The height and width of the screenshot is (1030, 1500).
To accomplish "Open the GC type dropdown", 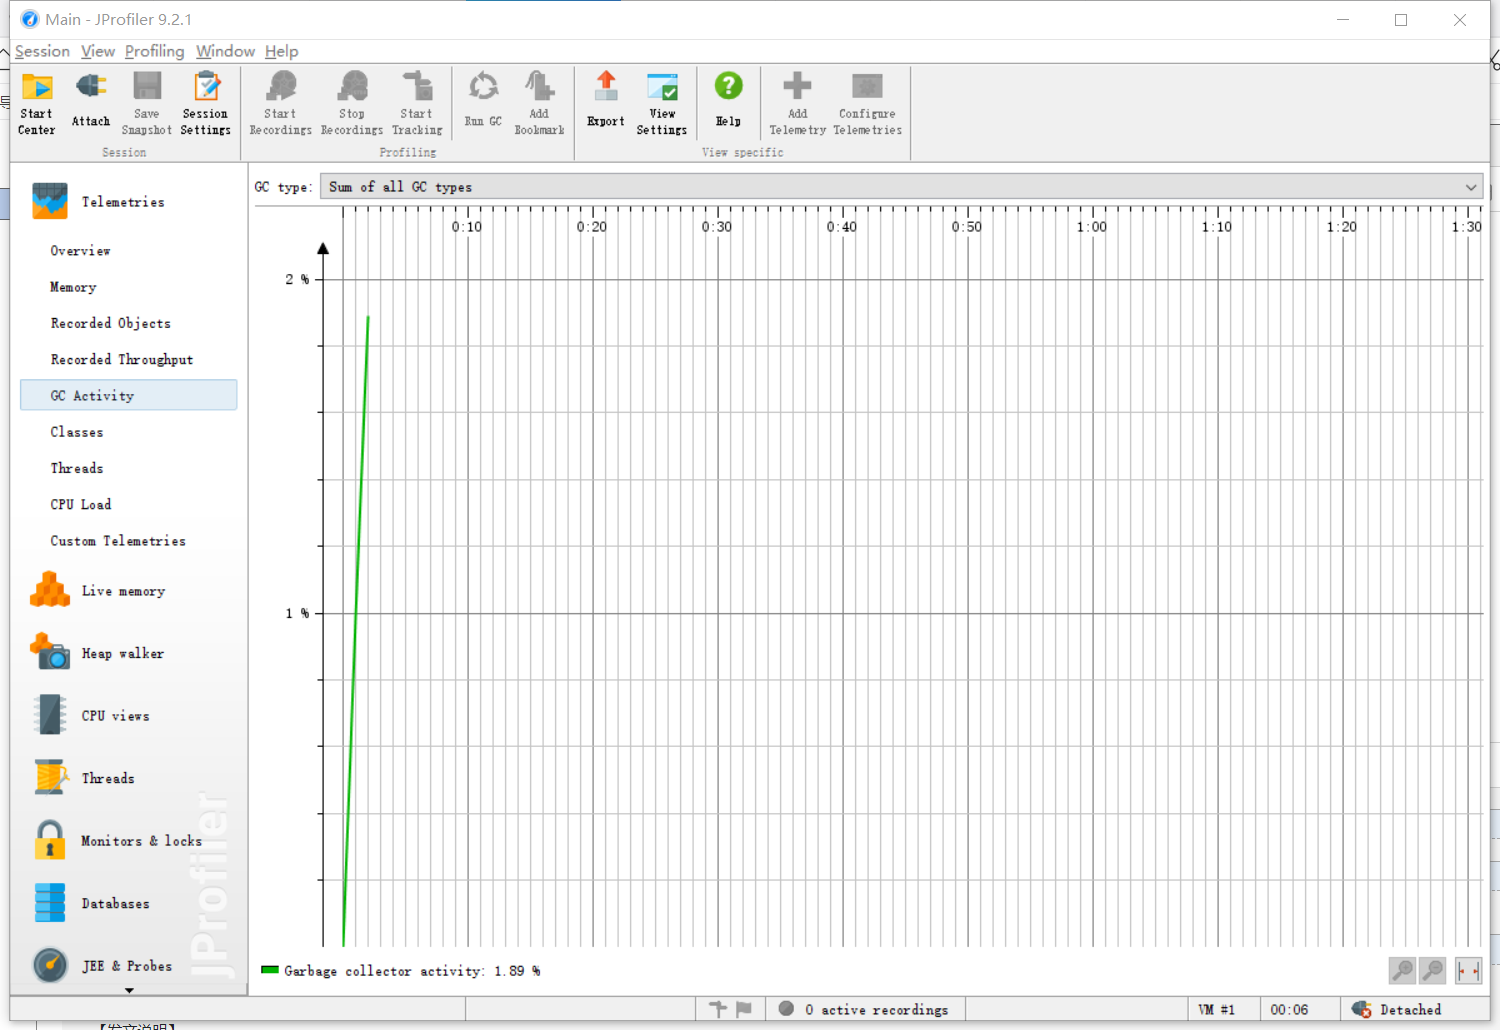I will click(900, 187).
